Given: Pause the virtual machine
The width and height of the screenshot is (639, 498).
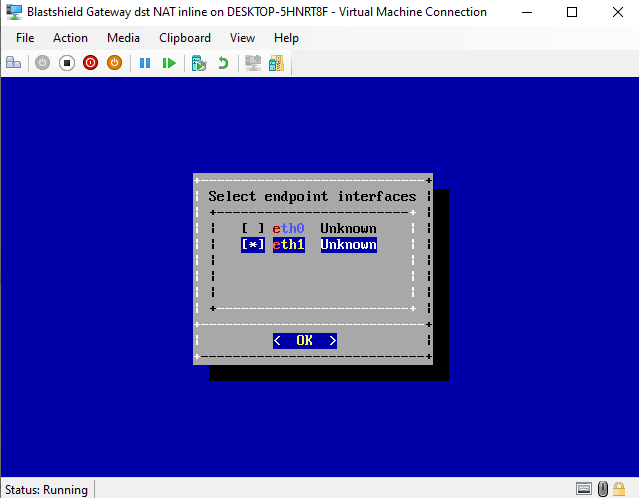Looking at the screenshot, I should [145, 63].
